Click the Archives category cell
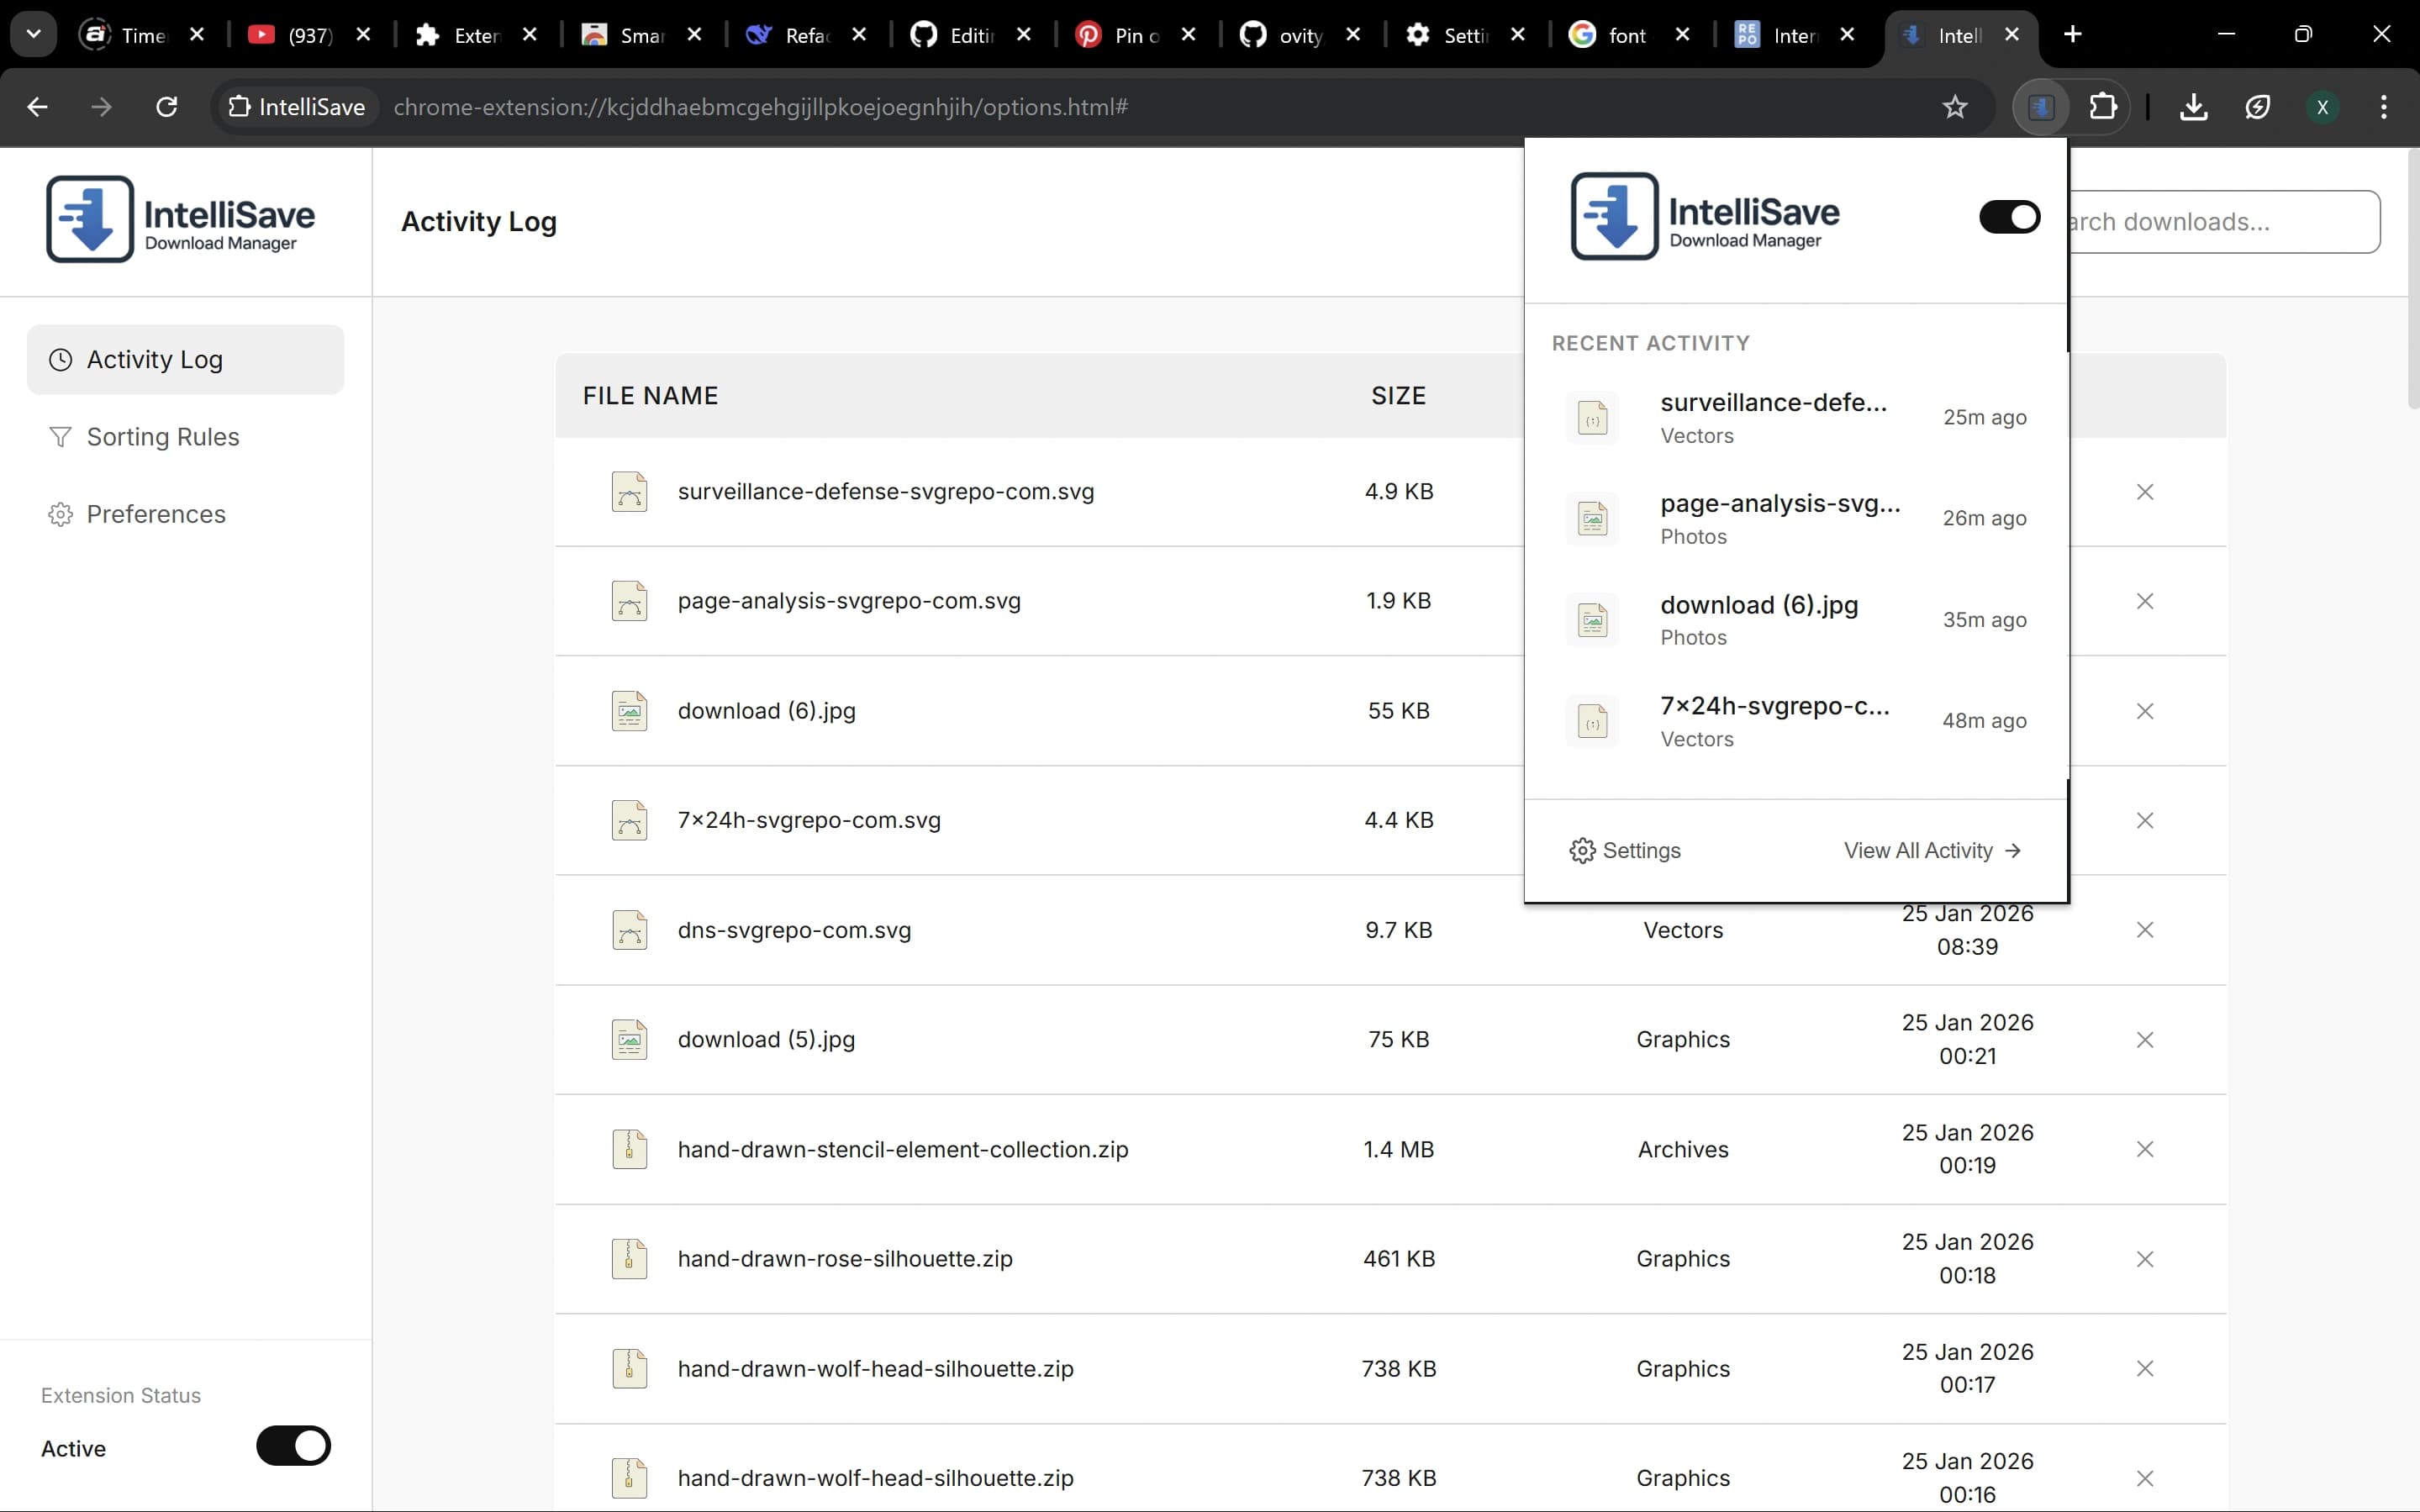The width and height of the screenshot is (2420, 1512). (x=1683, y=1149)
